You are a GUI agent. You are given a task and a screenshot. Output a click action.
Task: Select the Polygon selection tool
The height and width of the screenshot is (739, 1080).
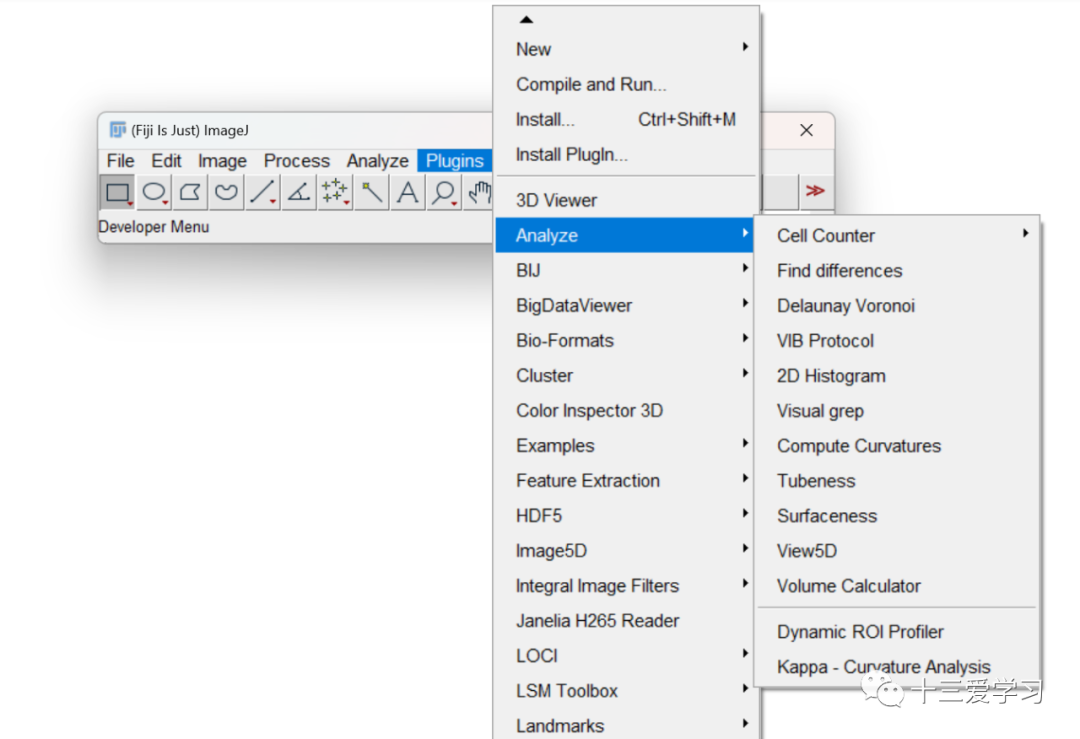point(190,192)
